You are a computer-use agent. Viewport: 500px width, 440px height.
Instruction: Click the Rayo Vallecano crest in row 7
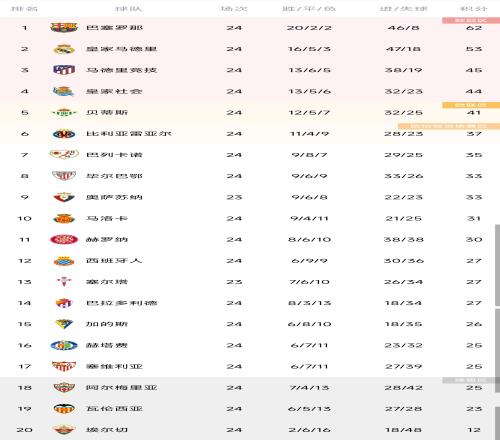click(x=64, y=155)
